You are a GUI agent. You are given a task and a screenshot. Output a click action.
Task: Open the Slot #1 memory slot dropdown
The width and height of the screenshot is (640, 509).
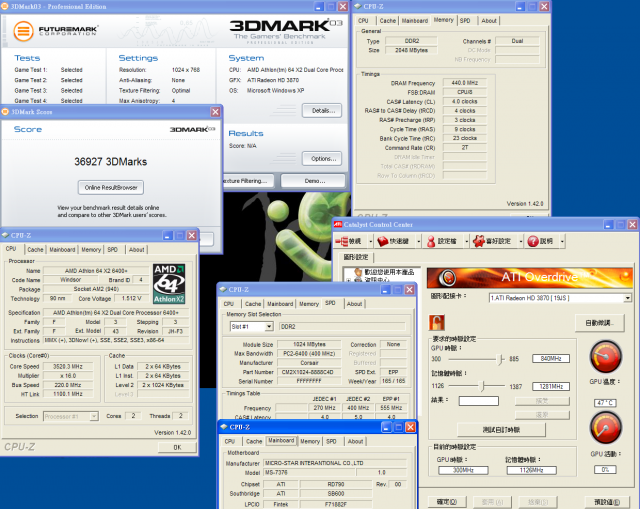click(x=269, y=327)
